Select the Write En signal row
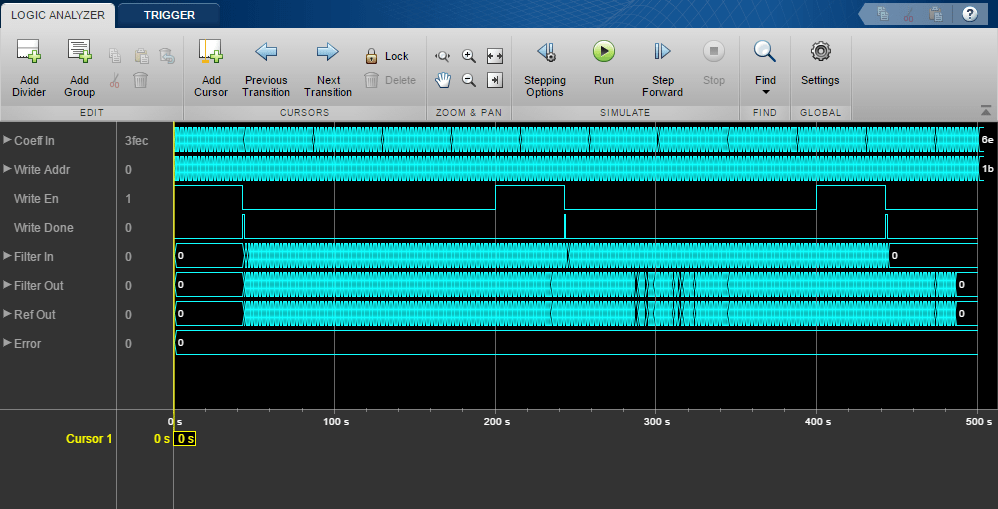 point(36,199)
